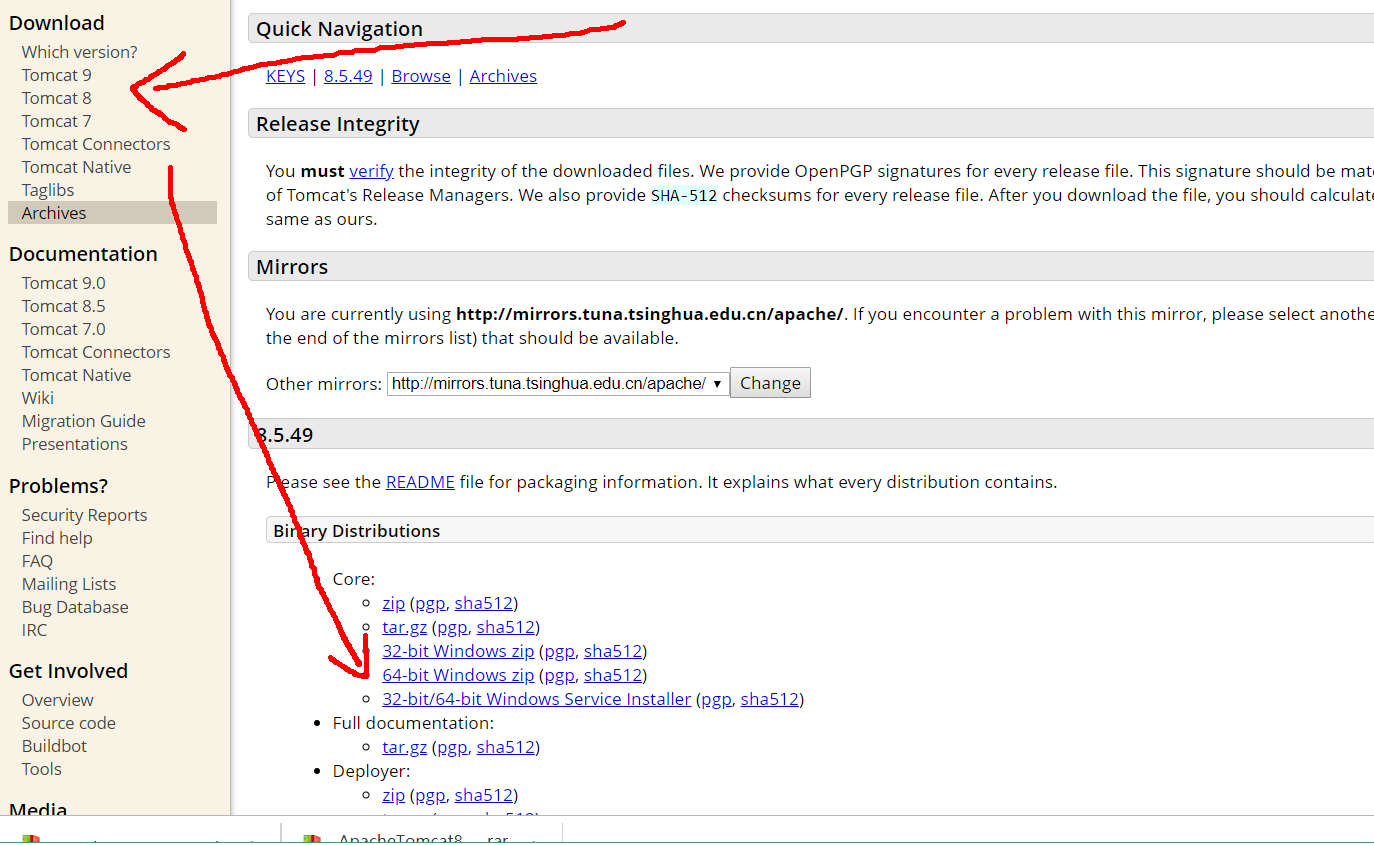Jump to 8.5.49 in Quick Navigation
This screenshot has height=845, width=1374.
[x=348, y=76]
